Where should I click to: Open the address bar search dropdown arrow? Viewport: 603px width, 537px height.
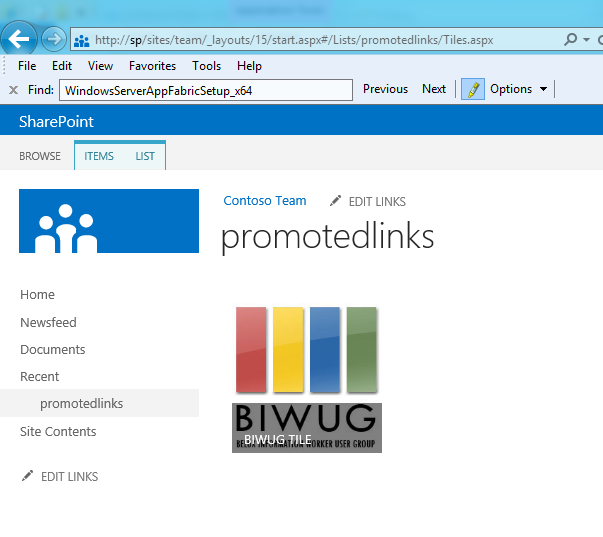pos(586,39)
